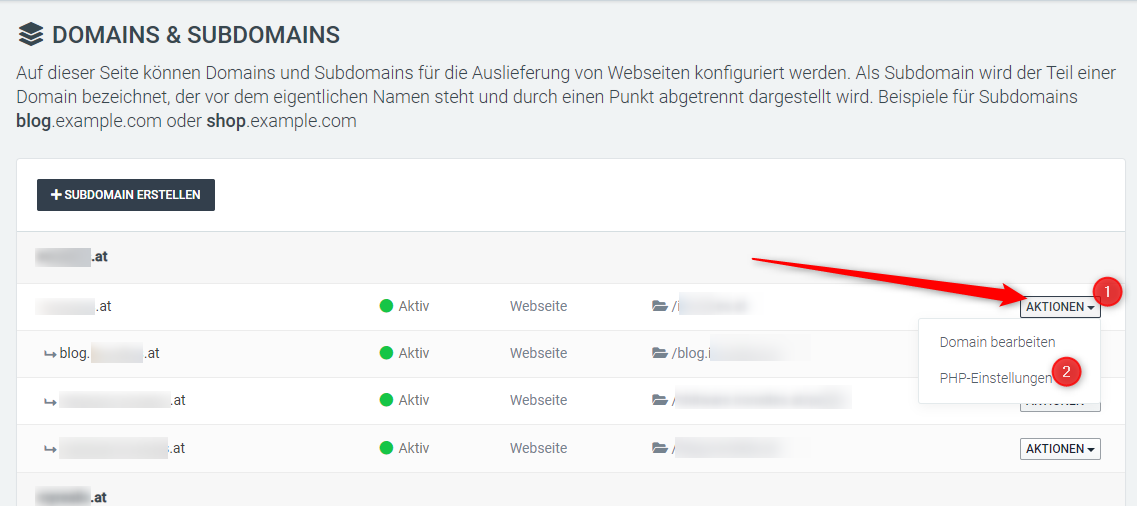This screenshot has width=1137, height=506.
Task: Click the subdomain arrow icon in the last row
Action: 49,449
